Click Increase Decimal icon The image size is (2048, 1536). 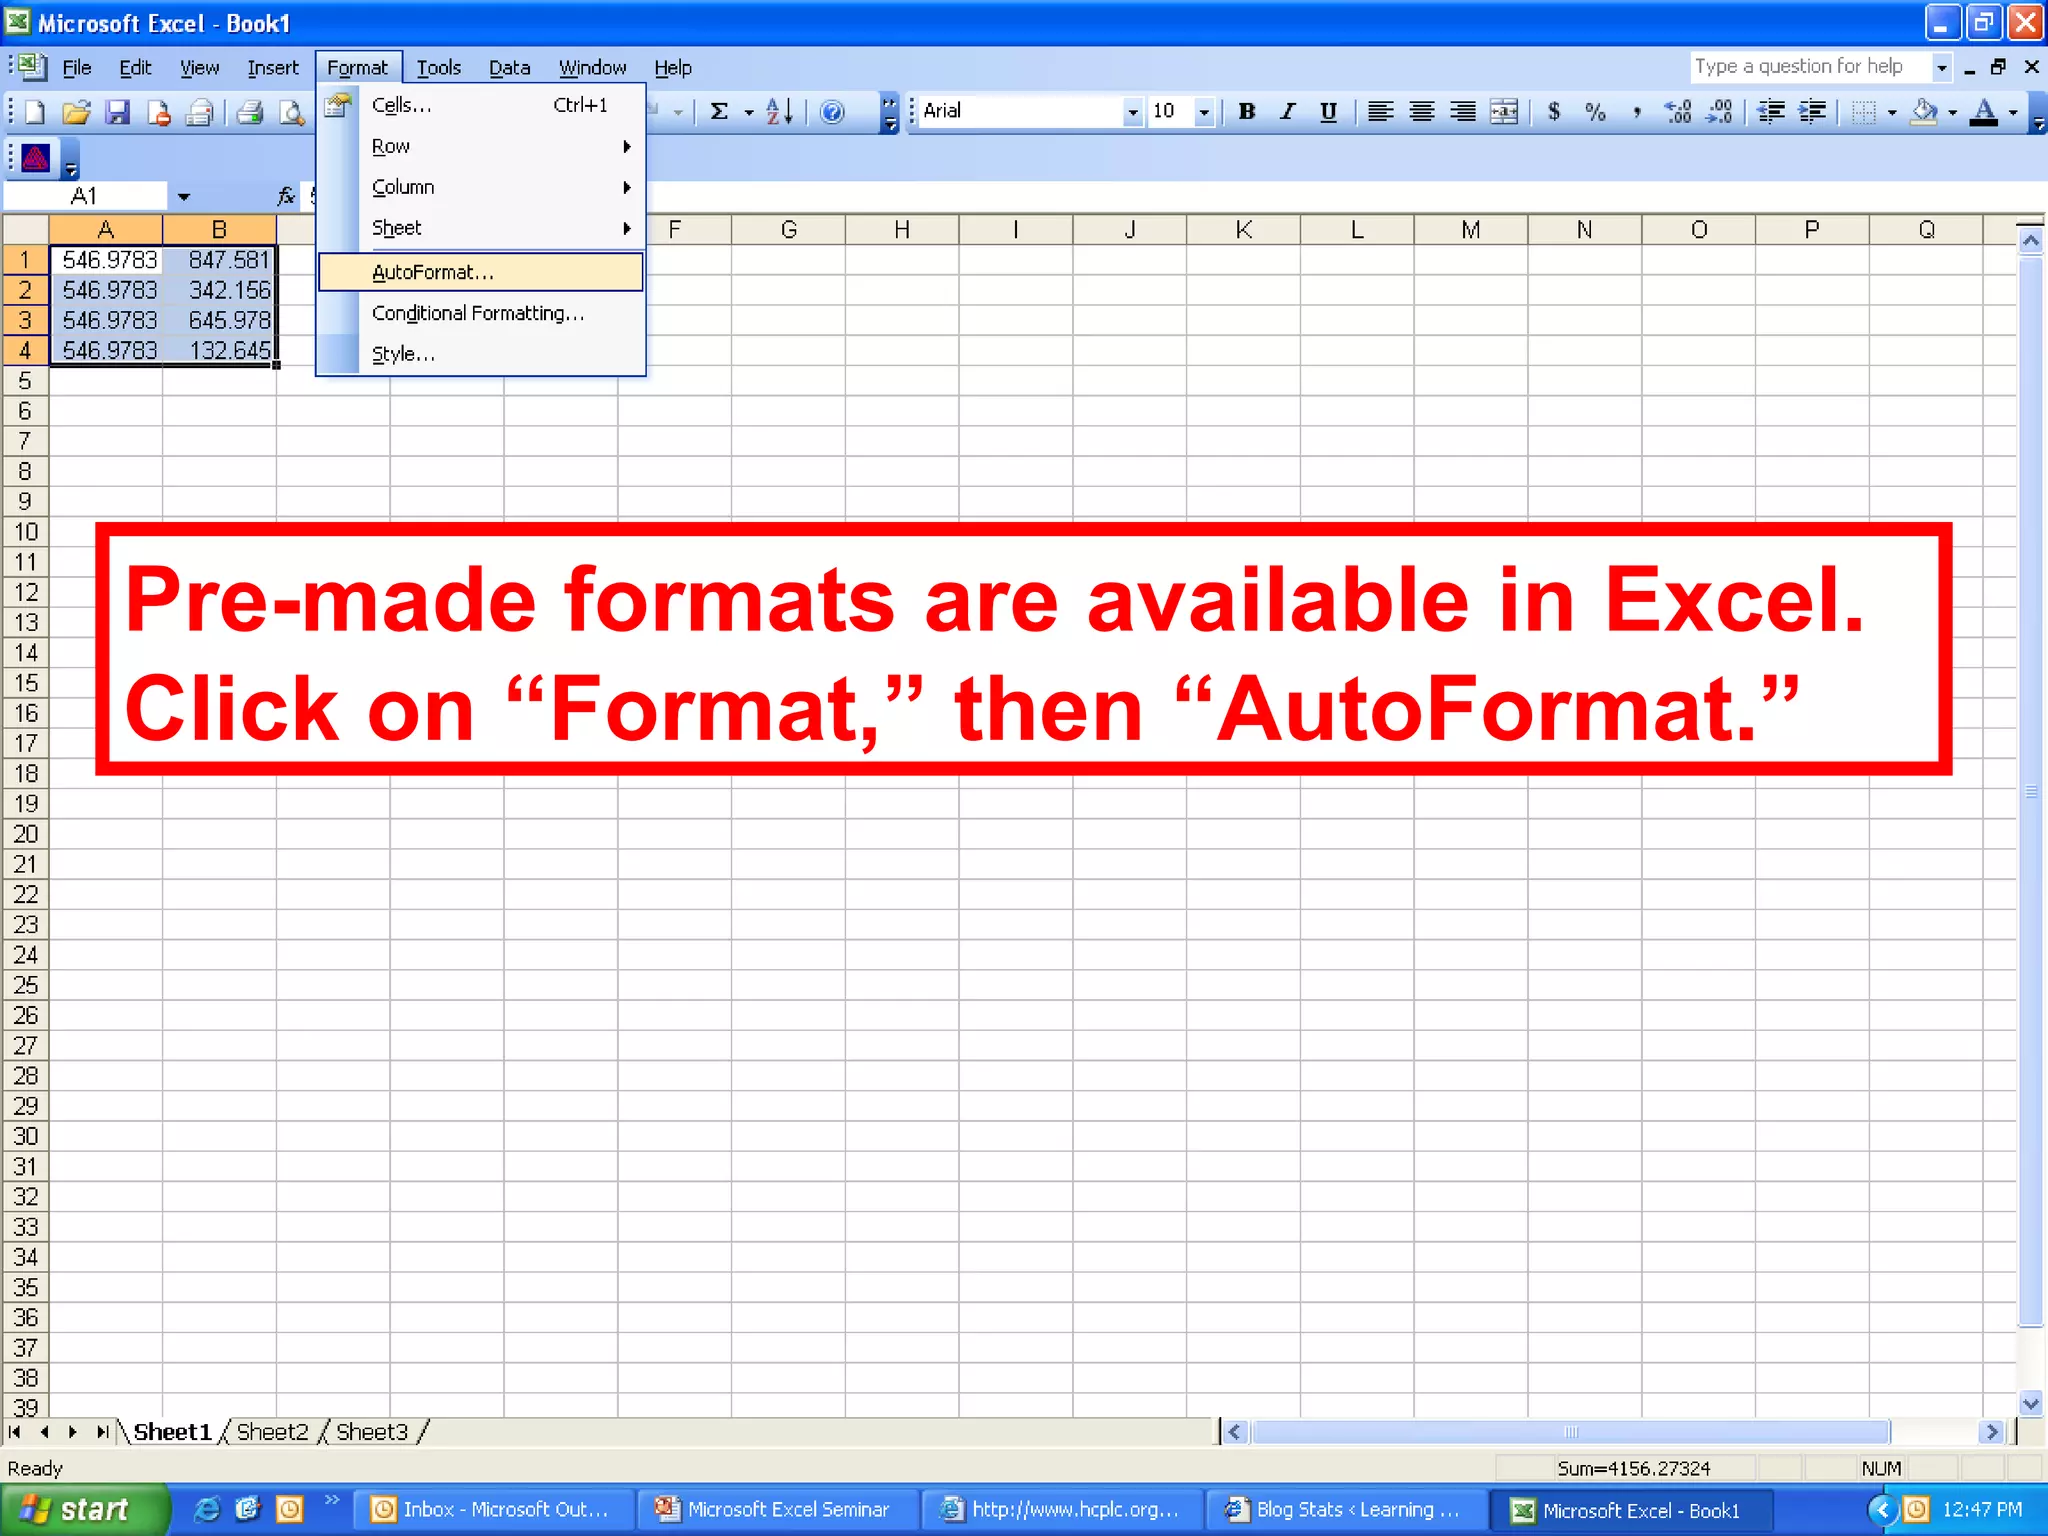click(1678, 112)
